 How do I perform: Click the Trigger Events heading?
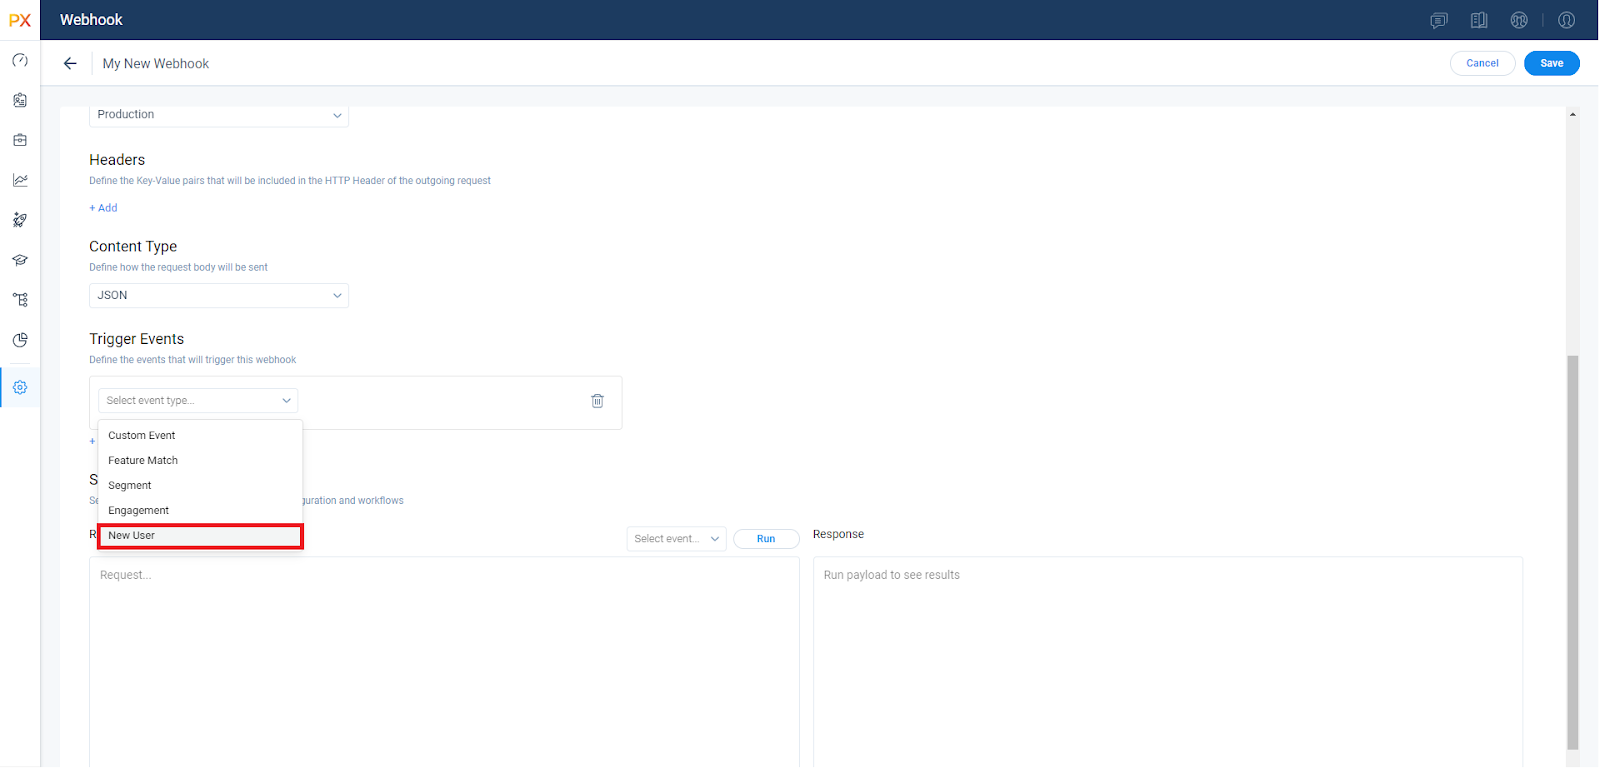(137, 339)
